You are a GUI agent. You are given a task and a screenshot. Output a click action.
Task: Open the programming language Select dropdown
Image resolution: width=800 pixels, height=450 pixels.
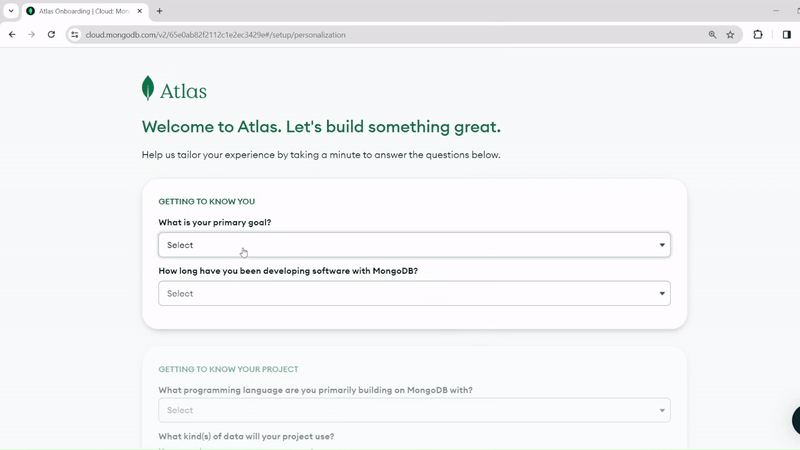[414, 410]
